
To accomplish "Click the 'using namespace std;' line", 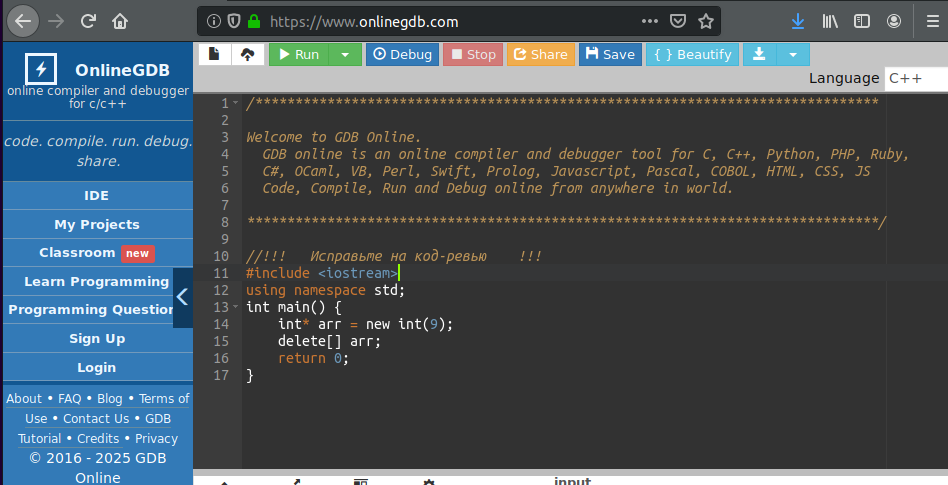I will (325, 290).
